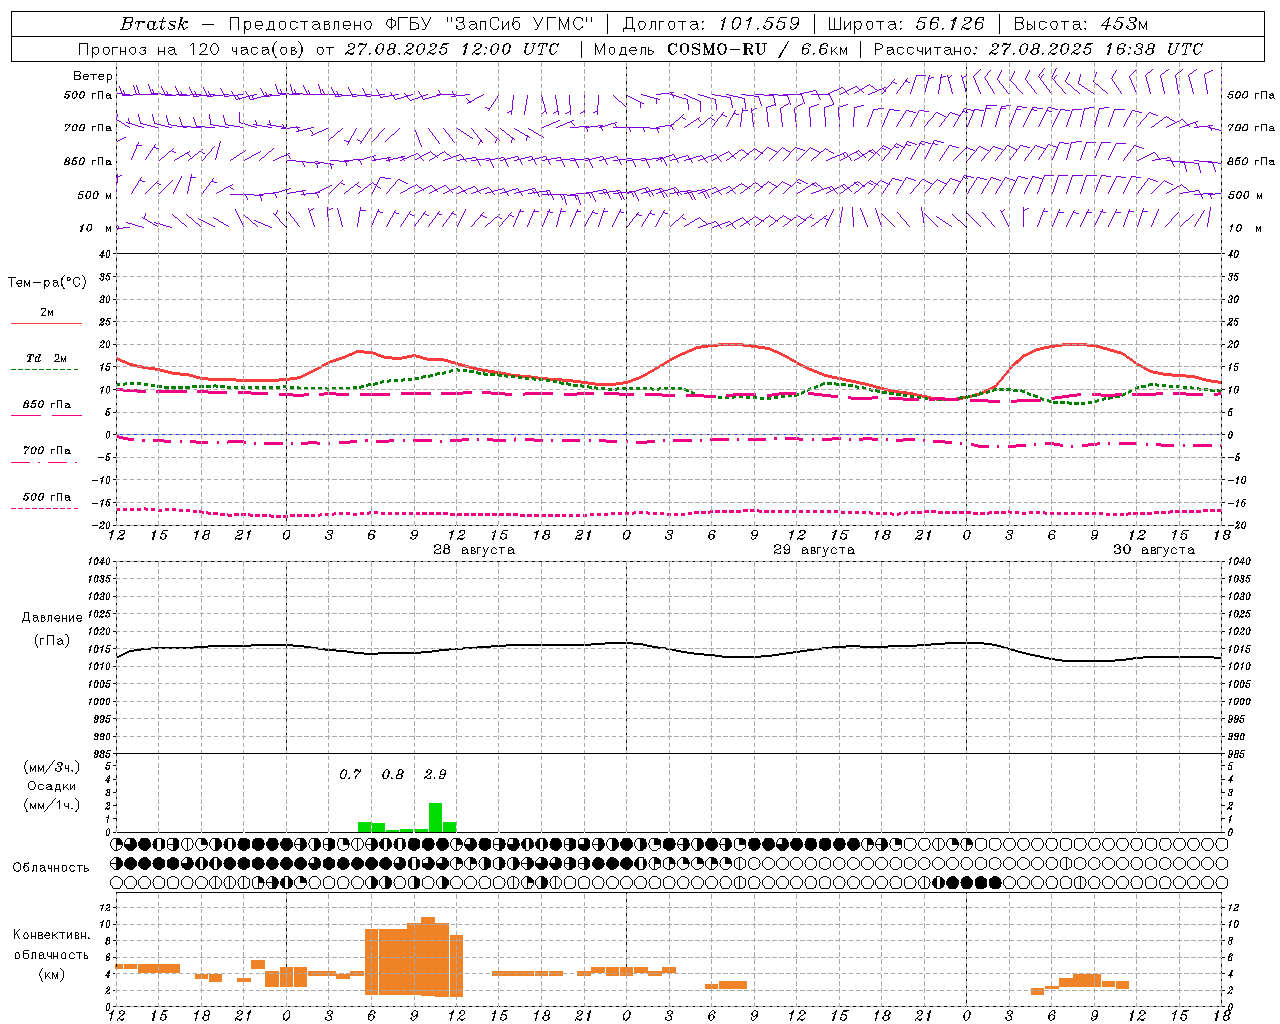This screenshot has width=1280, height=1024.
Task: Click the longitude value "Долгота: 101.559"
Action: (711, 24)
